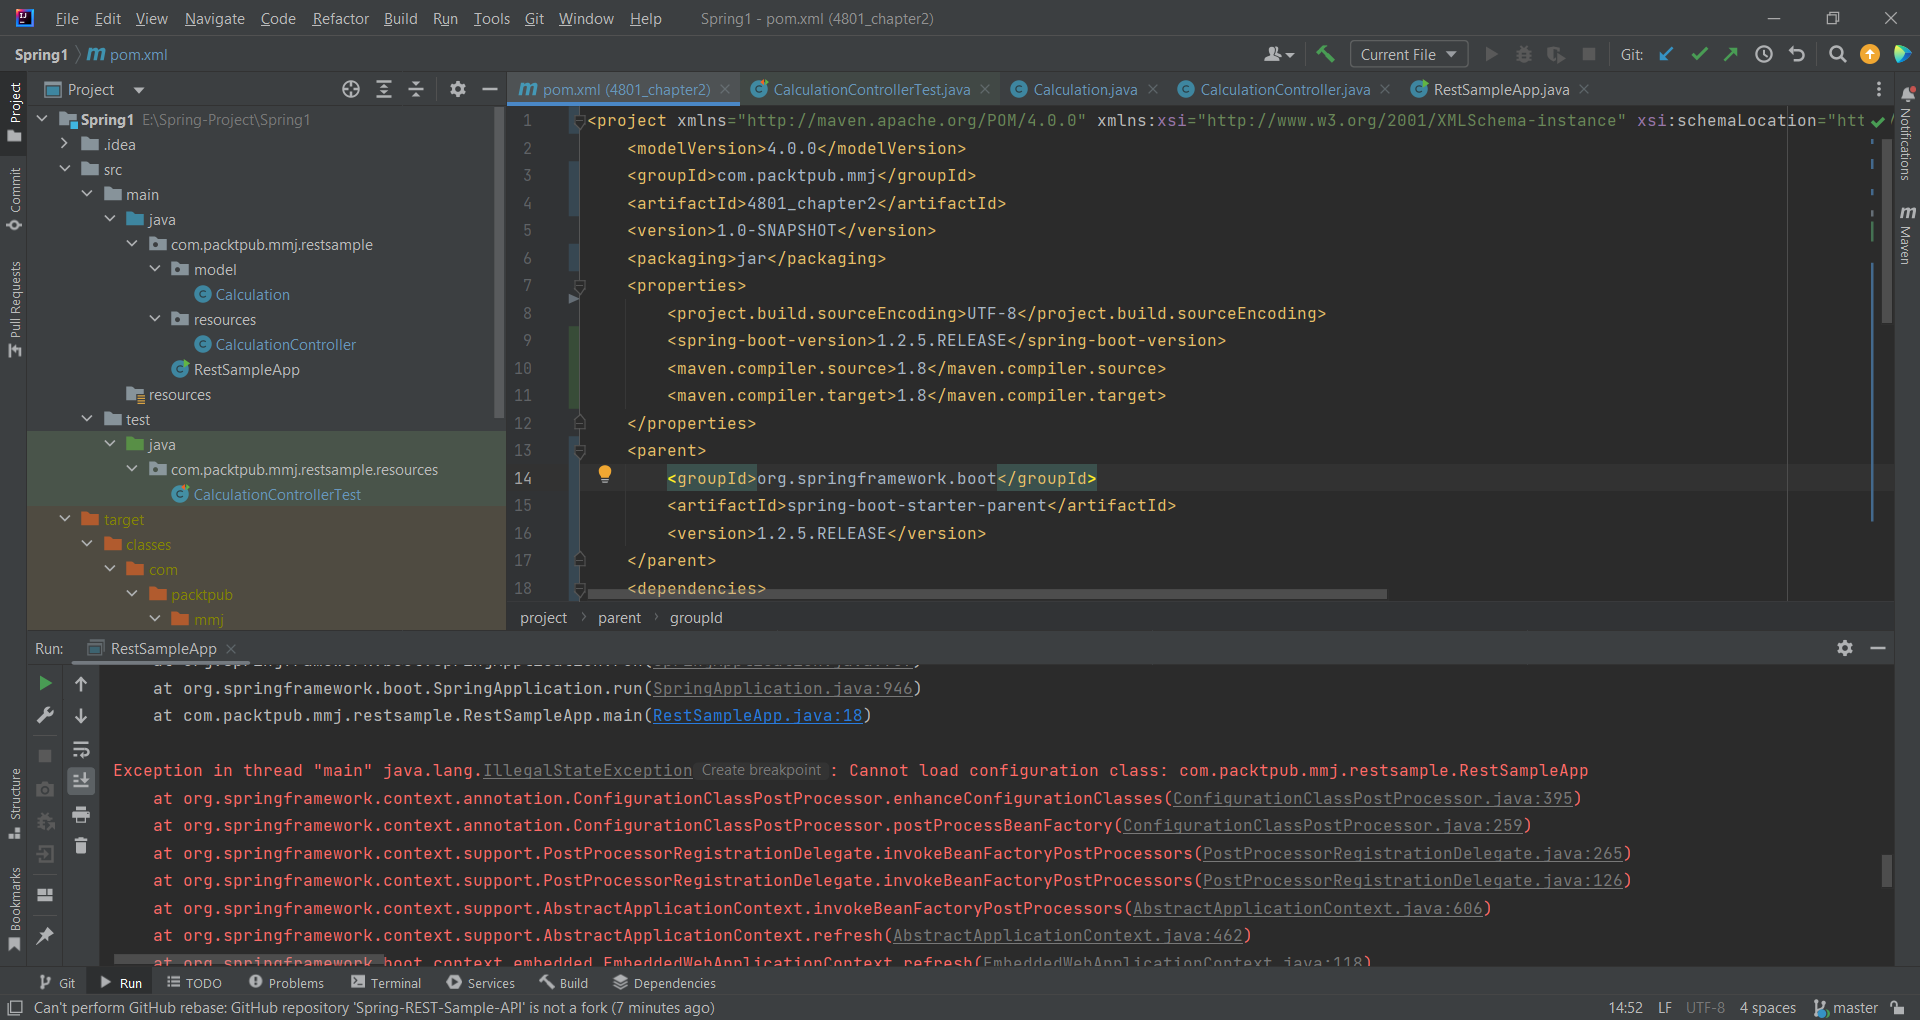Viewport: 1920px width, 1020px height.
Task: Click the Rollback undo icon
Action: coord(1797,54)
